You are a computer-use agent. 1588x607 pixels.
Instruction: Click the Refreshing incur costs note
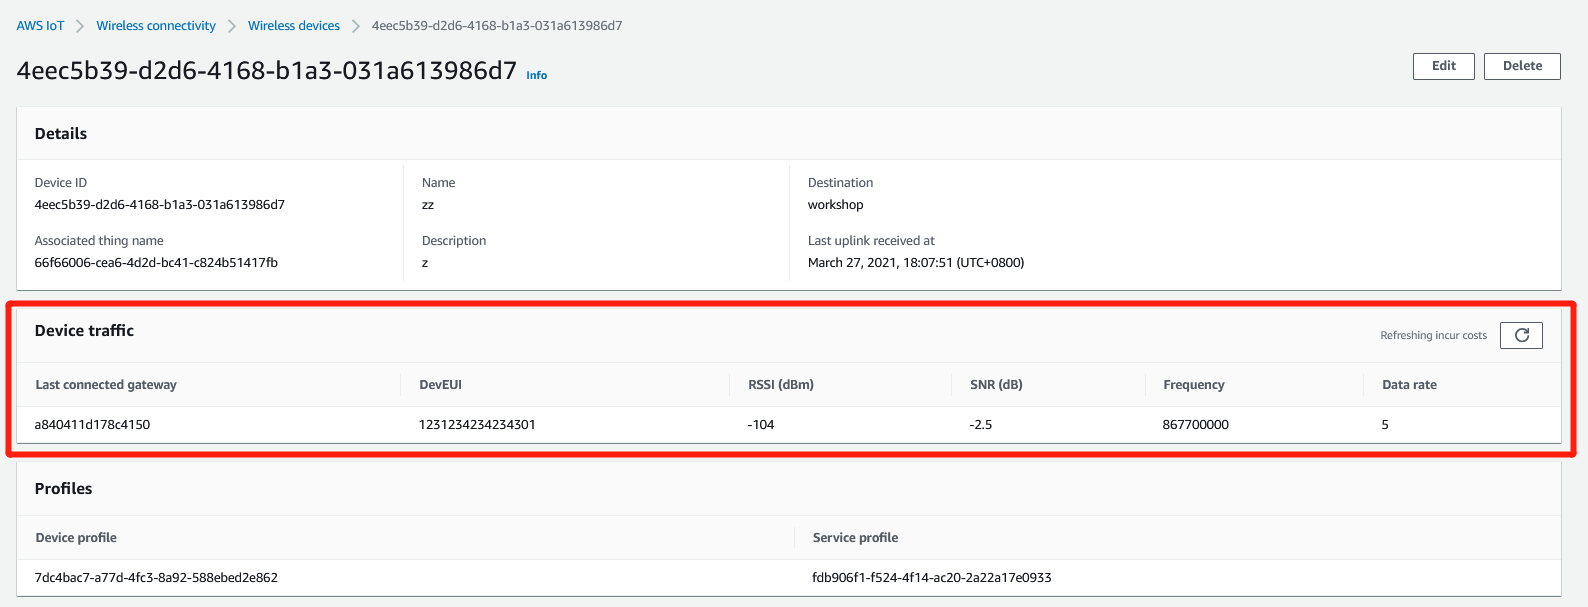click(x=1433, y=336)
